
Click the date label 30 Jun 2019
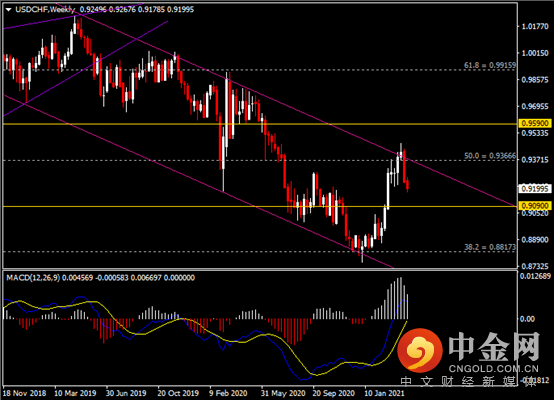tap(126, 393)
